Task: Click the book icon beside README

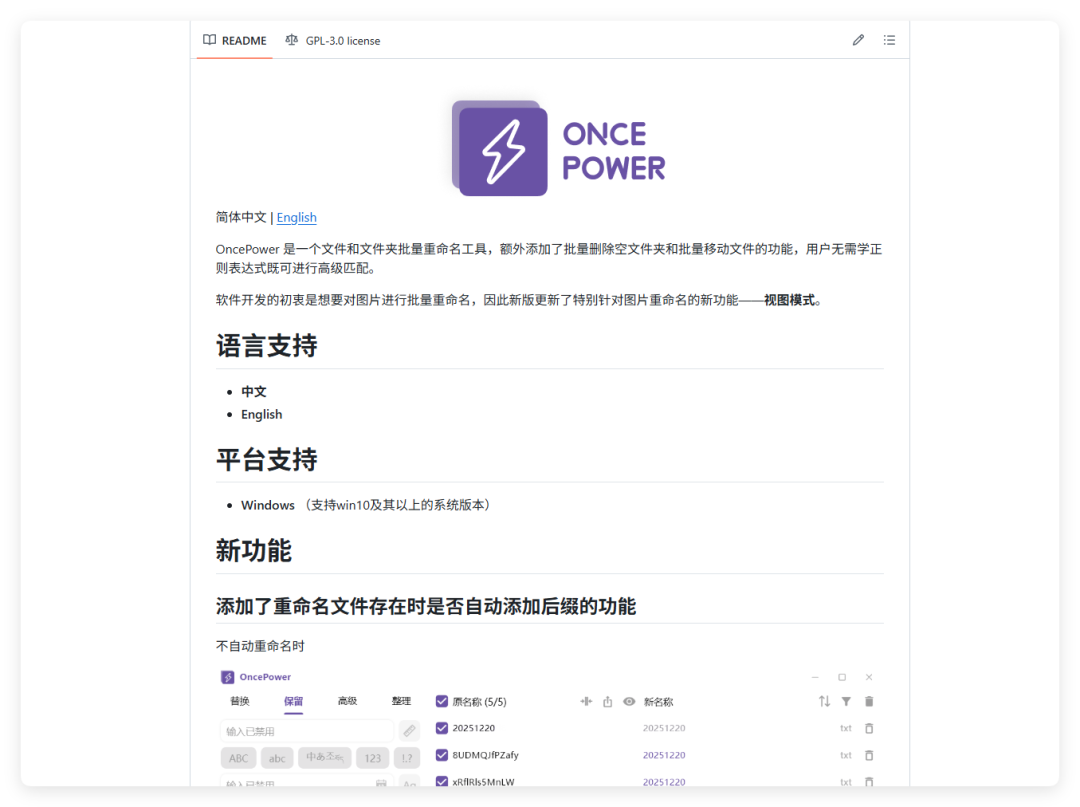Action: coord(209,40)
